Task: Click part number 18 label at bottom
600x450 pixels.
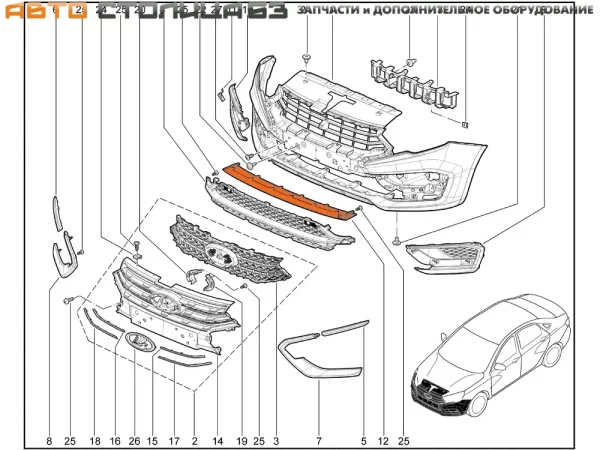Action: pos(95,440)
